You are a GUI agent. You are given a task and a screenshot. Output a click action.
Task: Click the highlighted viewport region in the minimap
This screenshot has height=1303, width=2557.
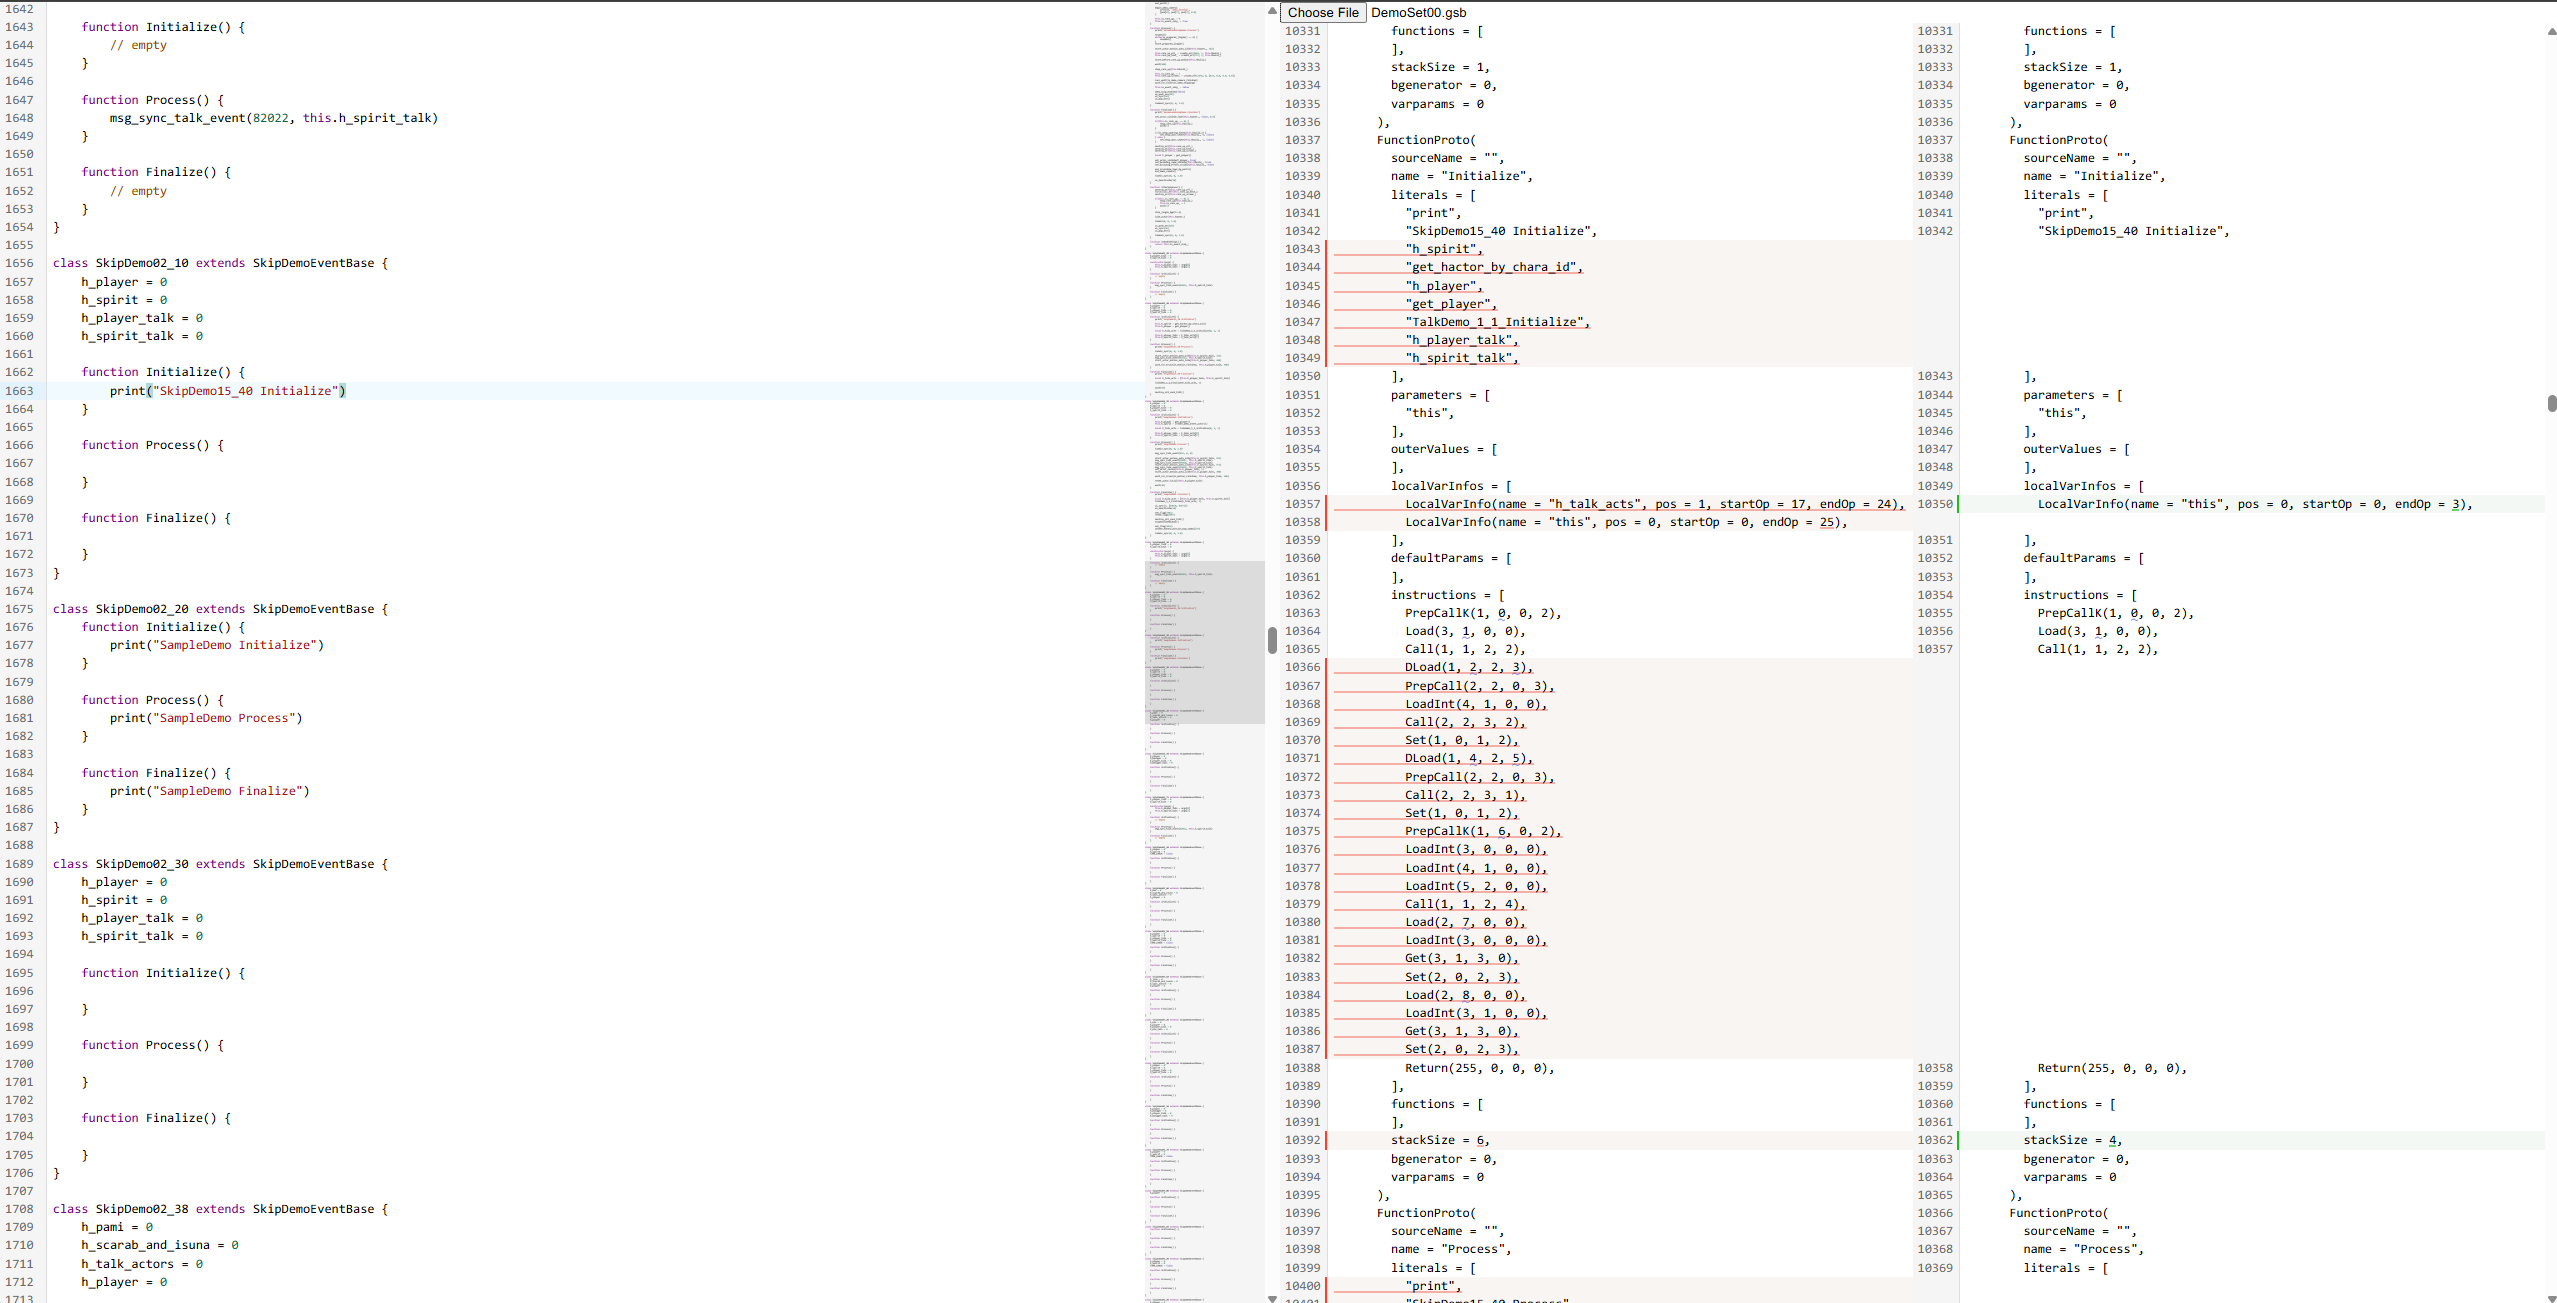pos(1204,642)
